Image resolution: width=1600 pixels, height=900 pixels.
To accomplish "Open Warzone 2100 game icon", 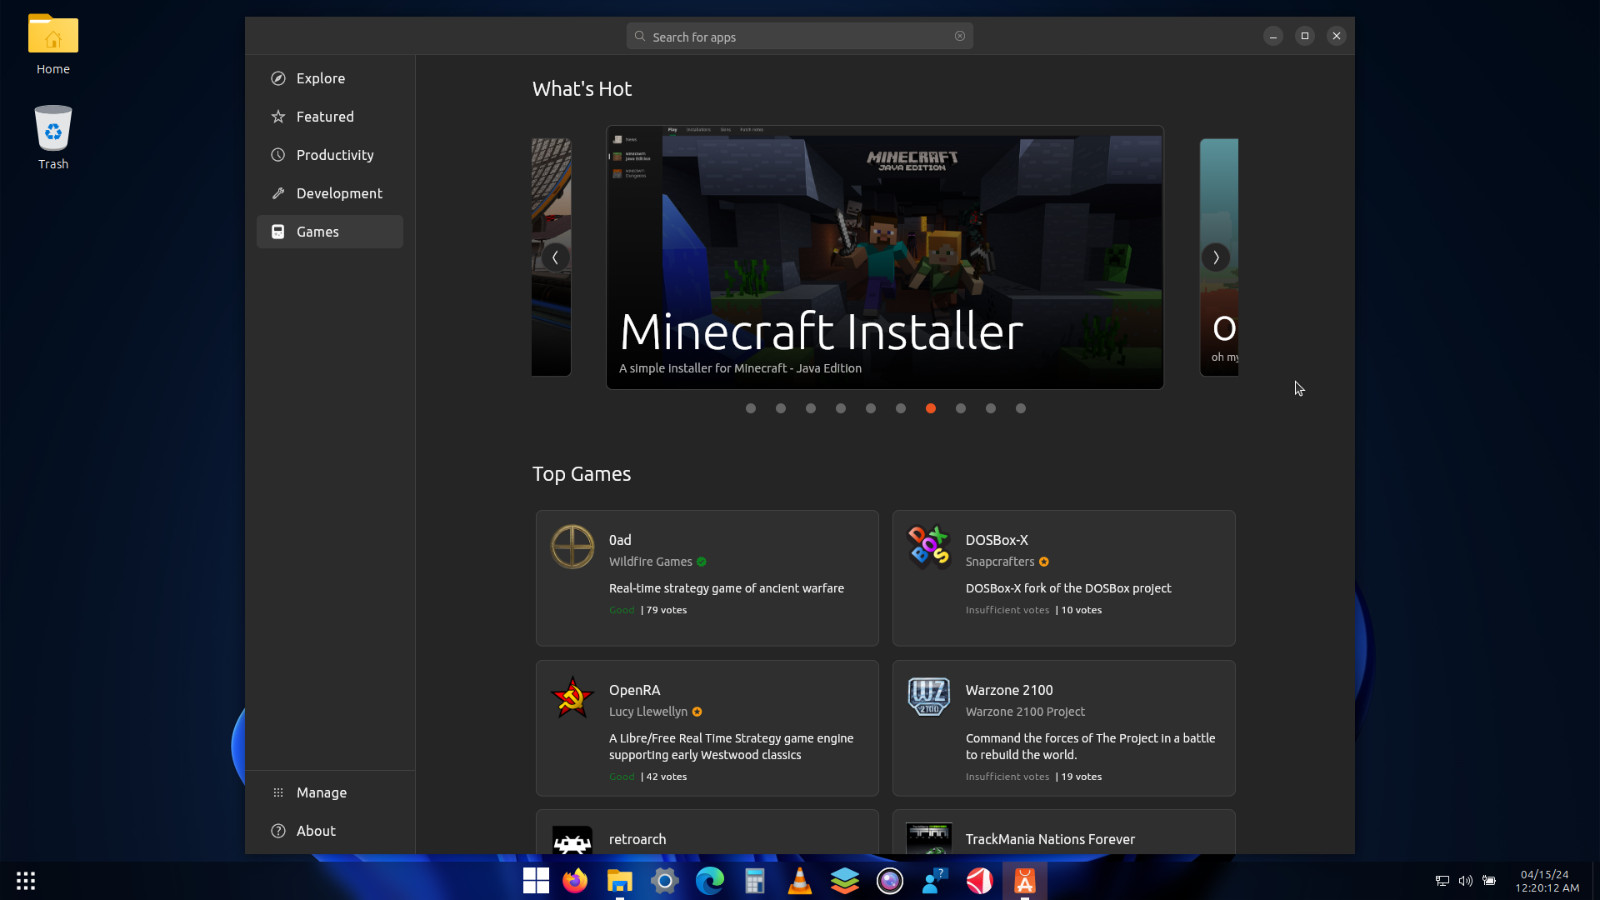I will [x=929, y=697].
